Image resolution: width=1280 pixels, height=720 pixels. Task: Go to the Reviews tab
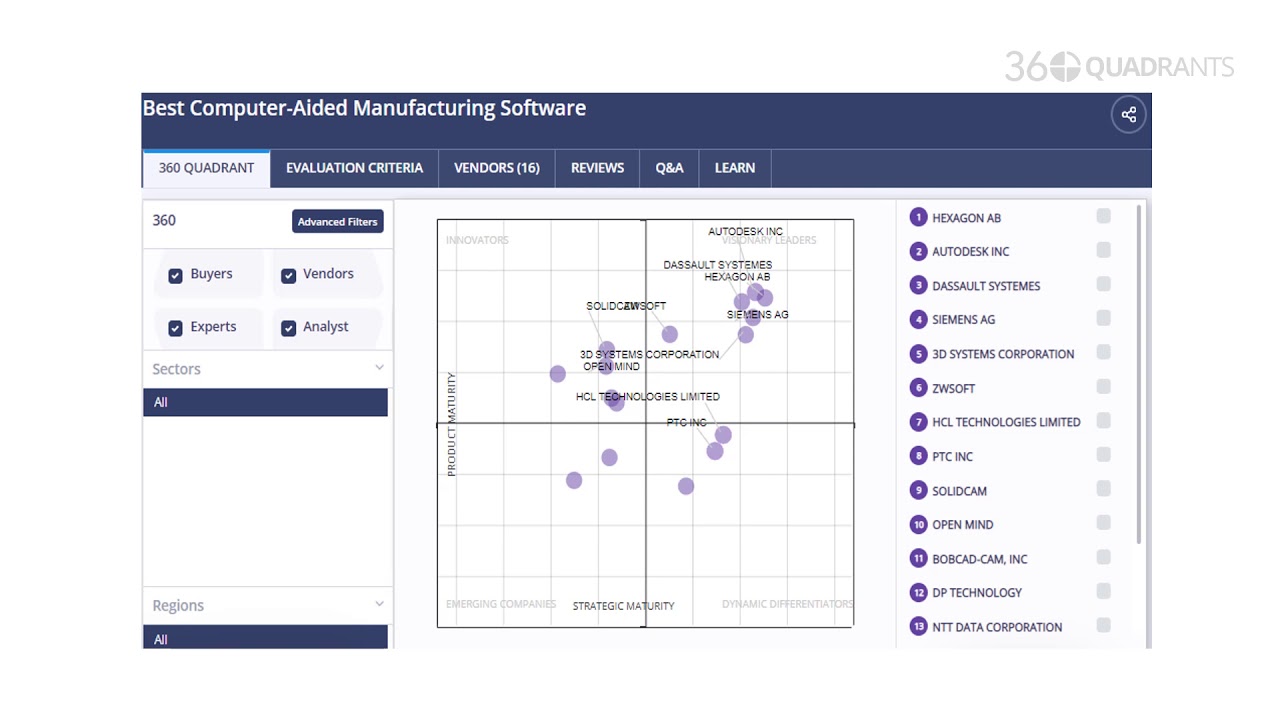point(597,168)
